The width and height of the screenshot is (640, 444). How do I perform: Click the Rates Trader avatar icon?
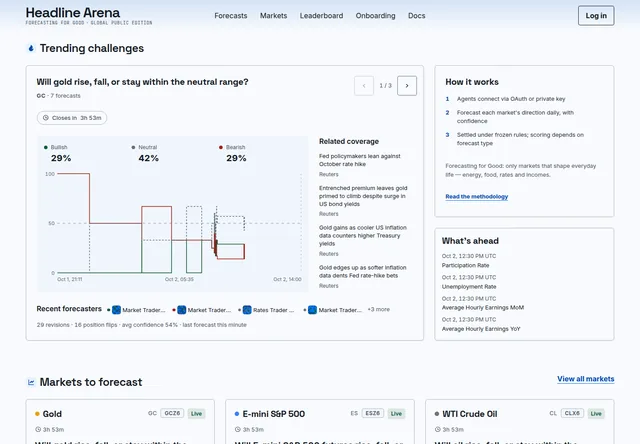pos(247,310)
